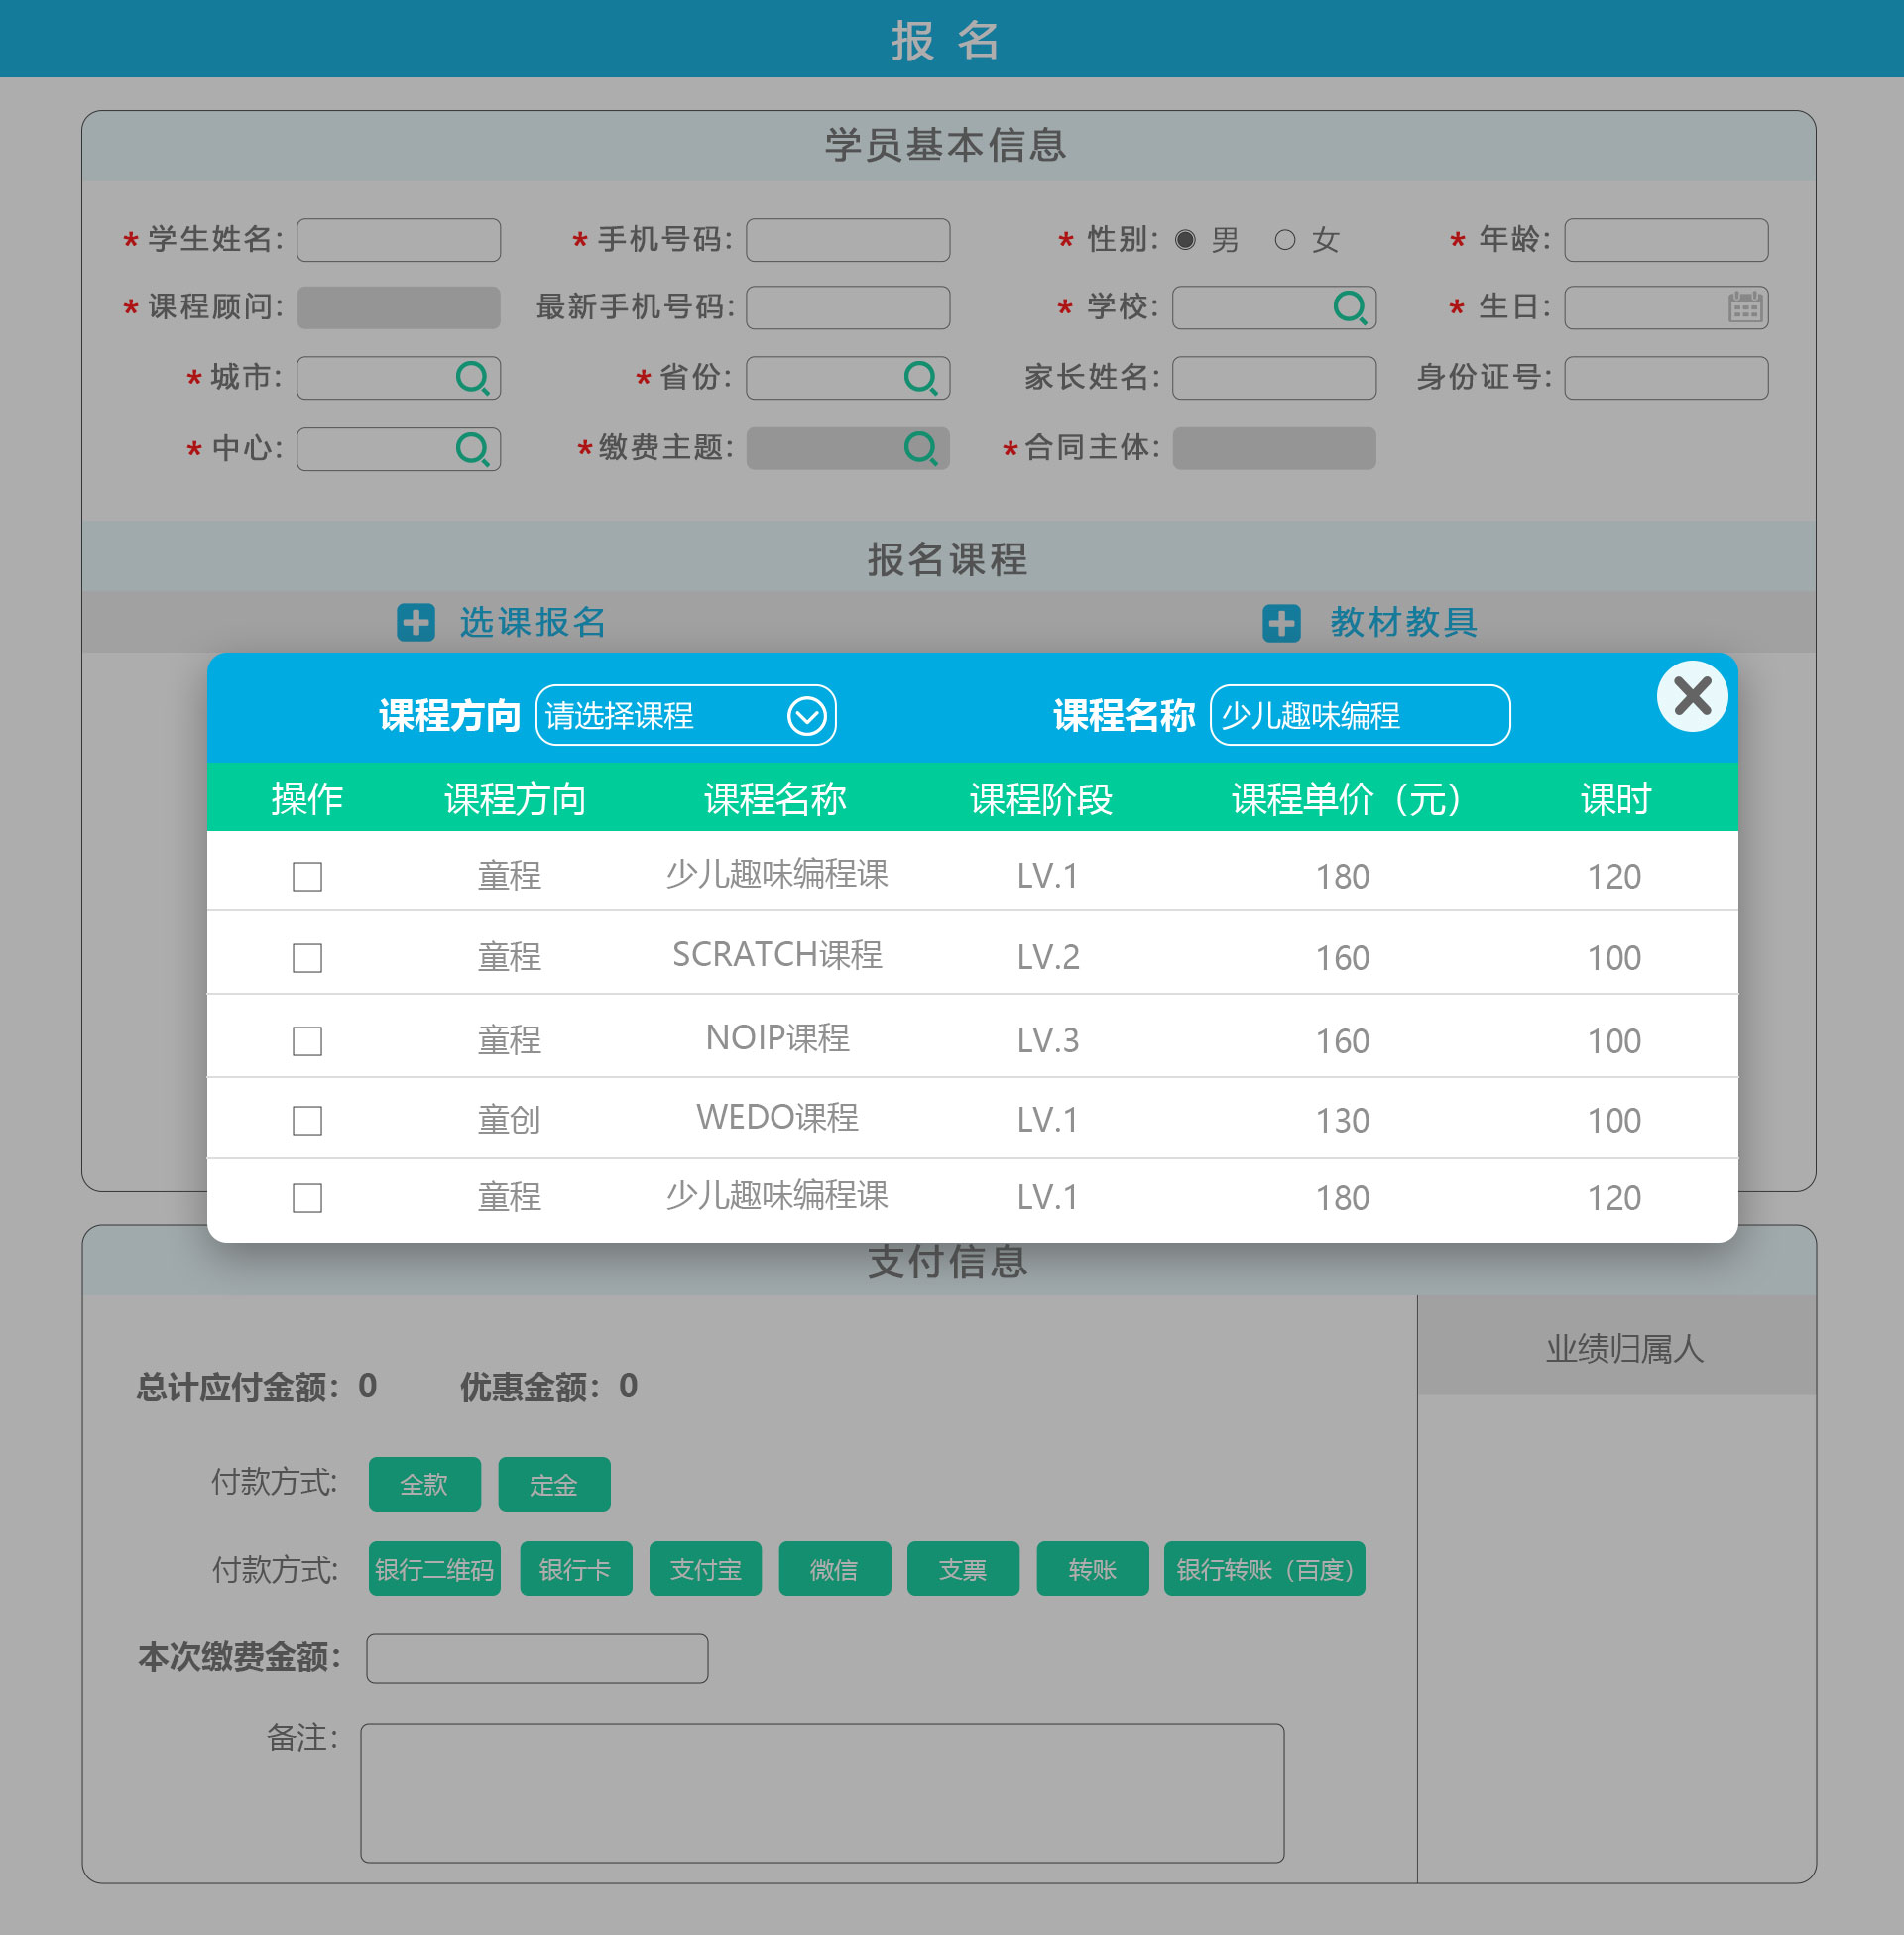Open the calendar icon in 生日 field
The height and width of the screenshot is (1935, 1904).
coord(1745,307)
